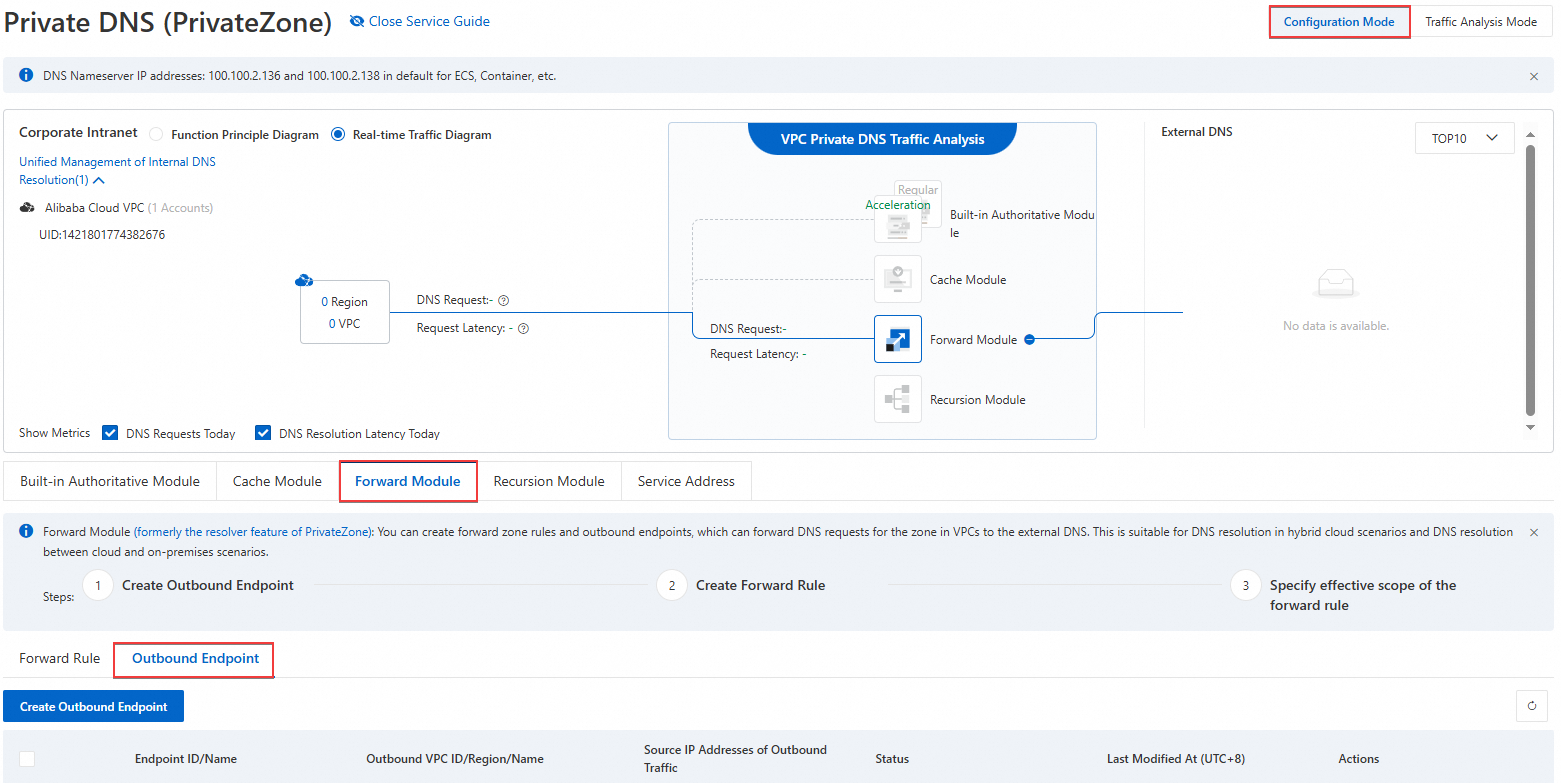Screen dimensions: 1561x783
Task: Click the Recursion Module diagram icon
Action: (x=897, y=399)
